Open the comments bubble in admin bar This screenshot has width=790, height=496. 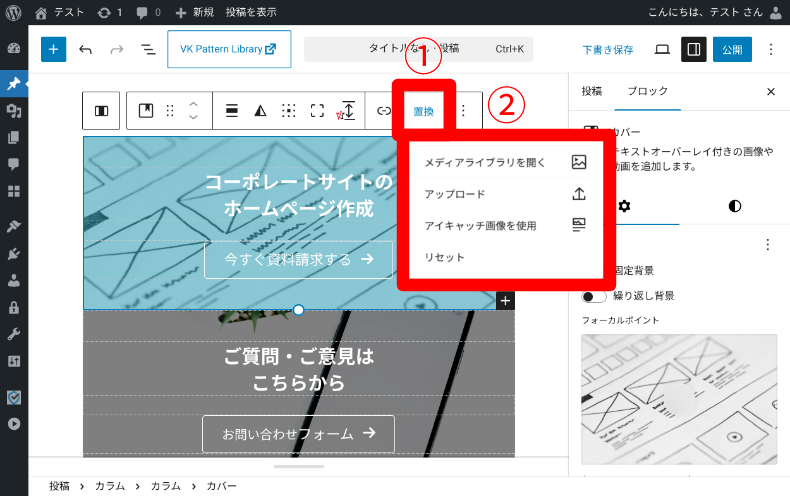click(x=149, y=12)
